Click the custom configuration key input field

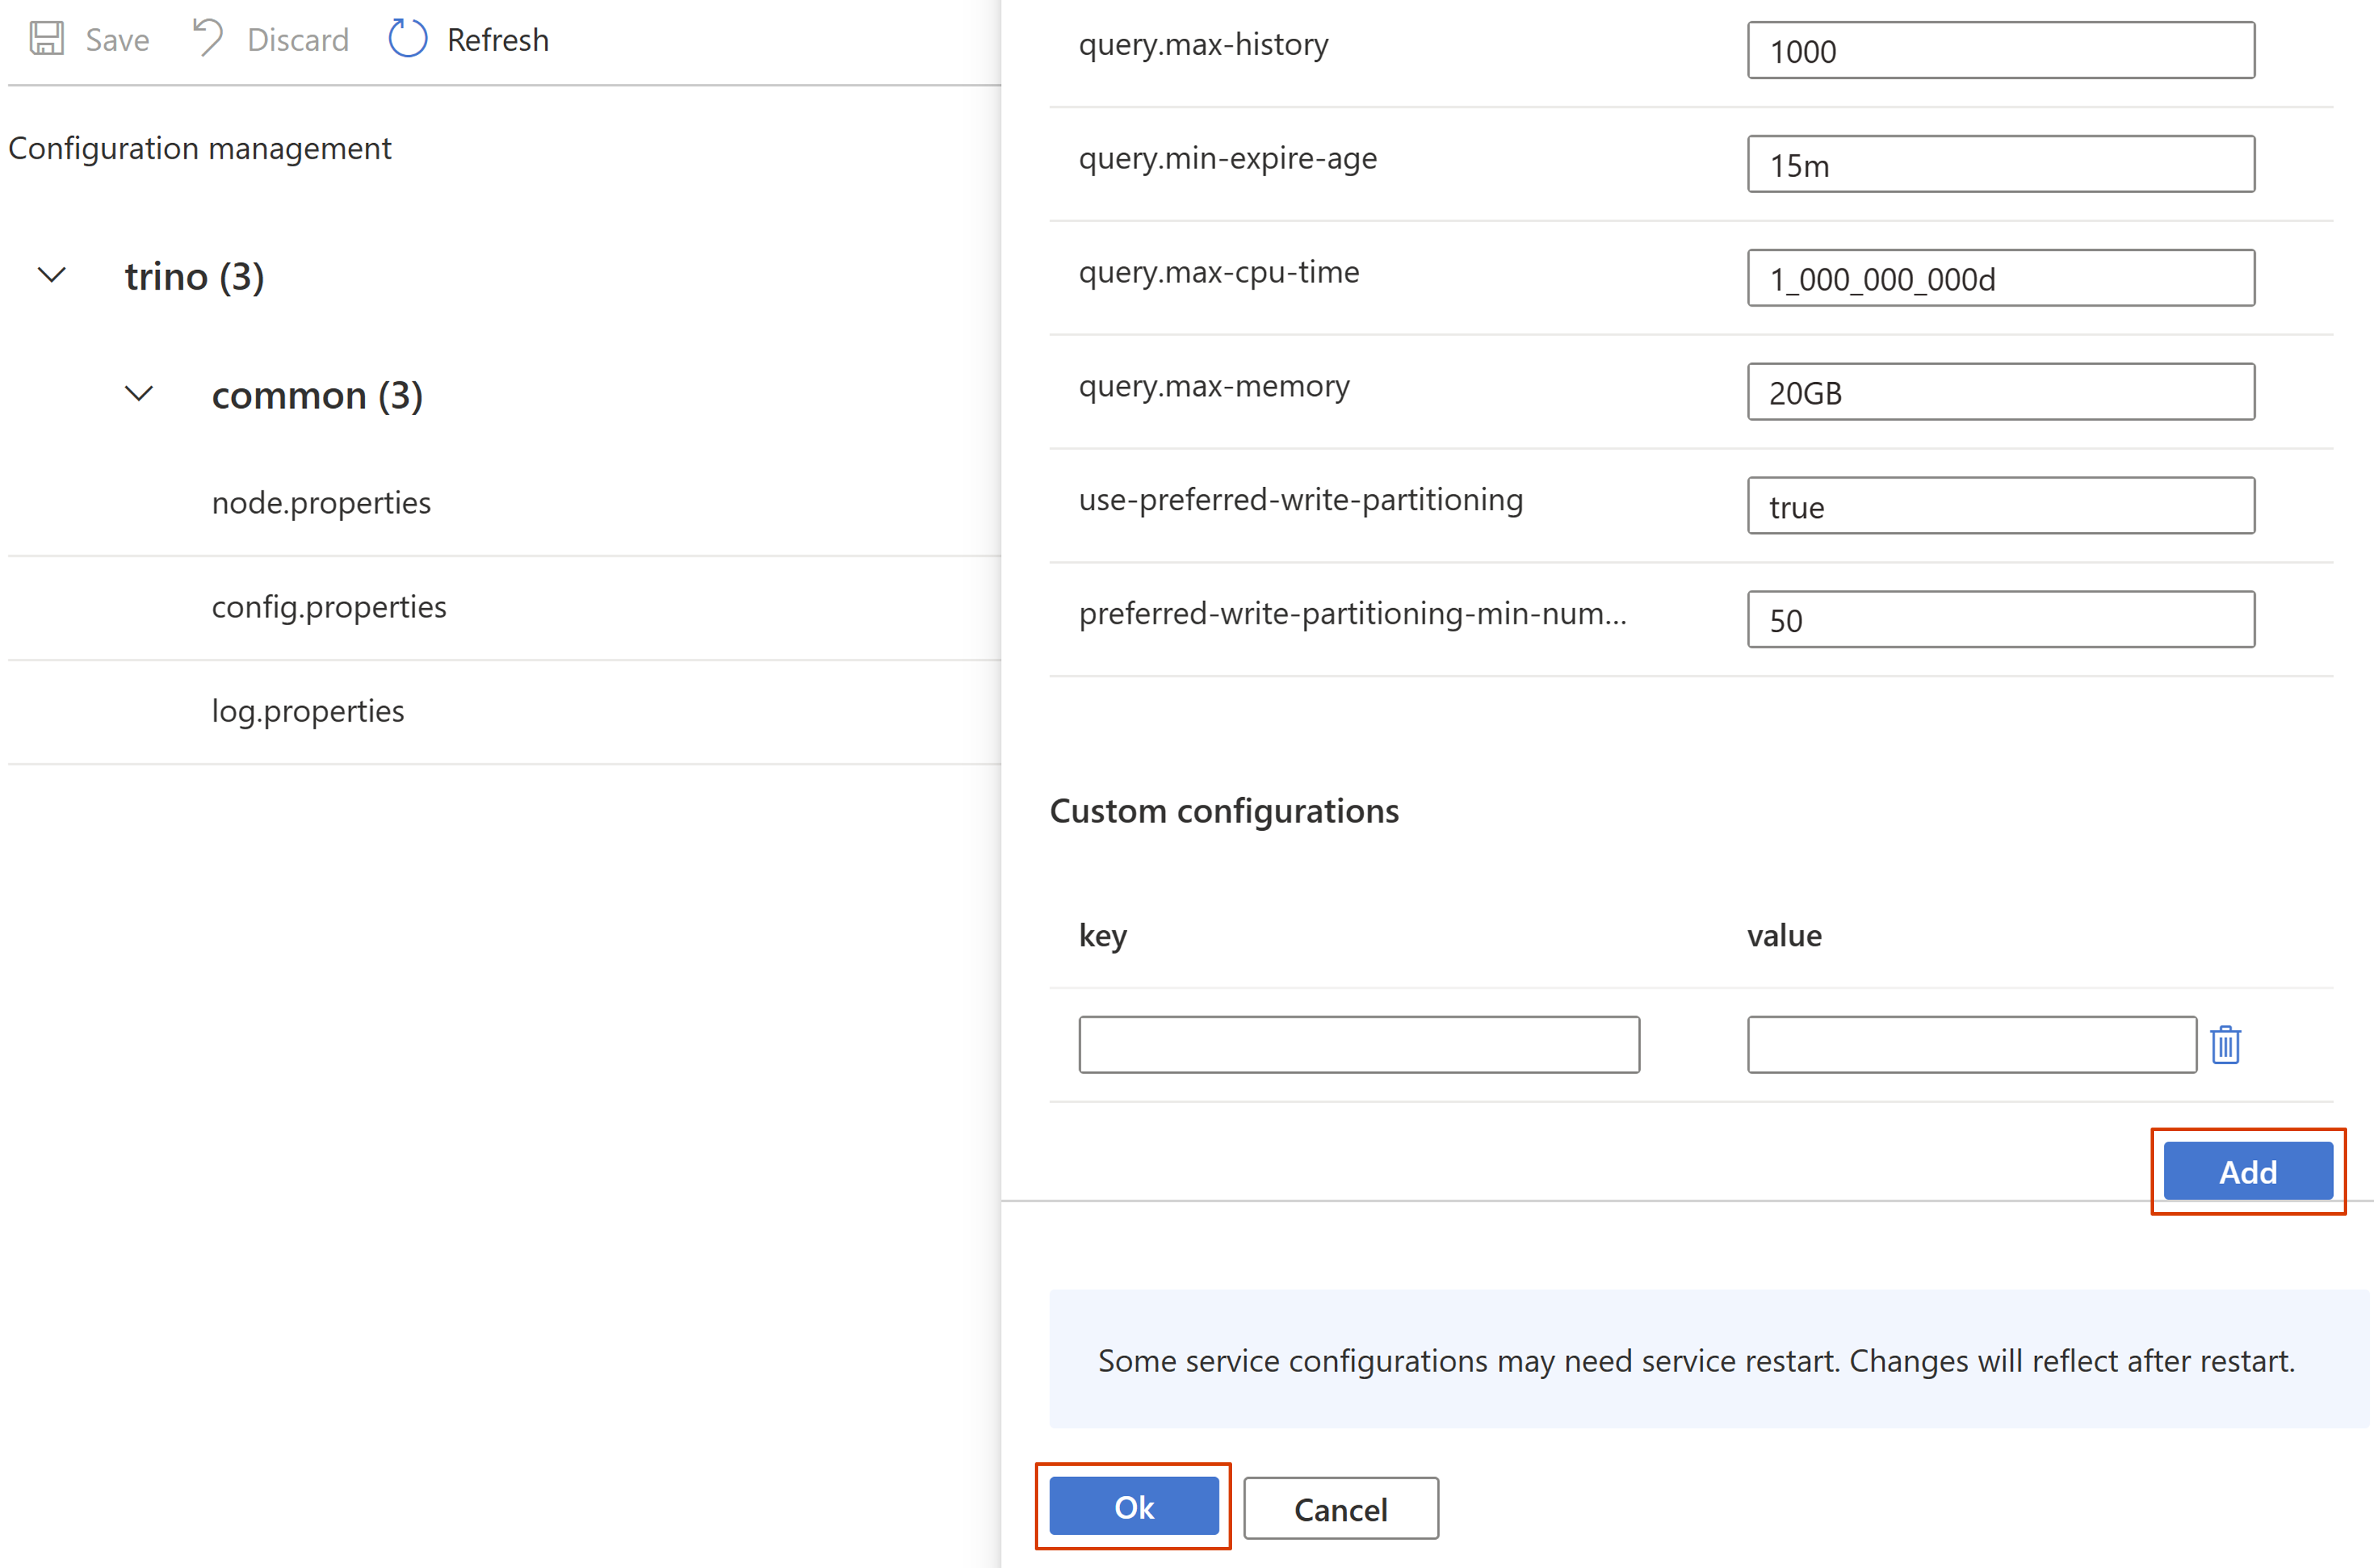(x=1361, y=1045)
